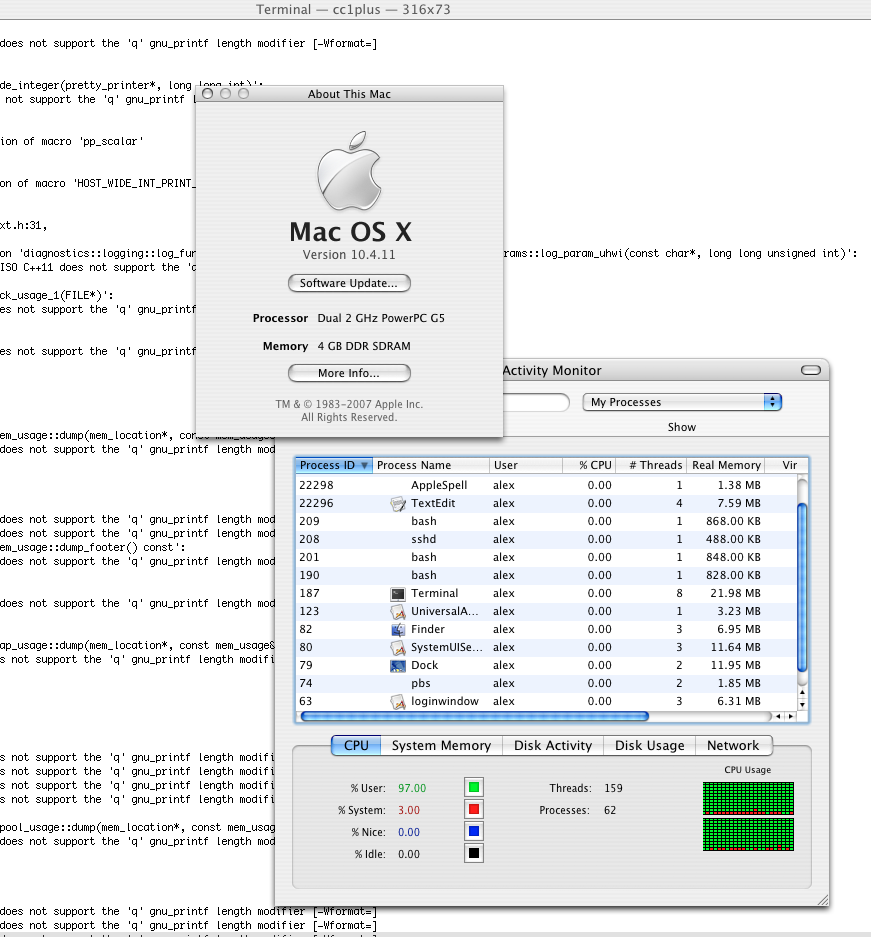
Task: Click the TextEdit app icon in process list
Action: (398, 504)
